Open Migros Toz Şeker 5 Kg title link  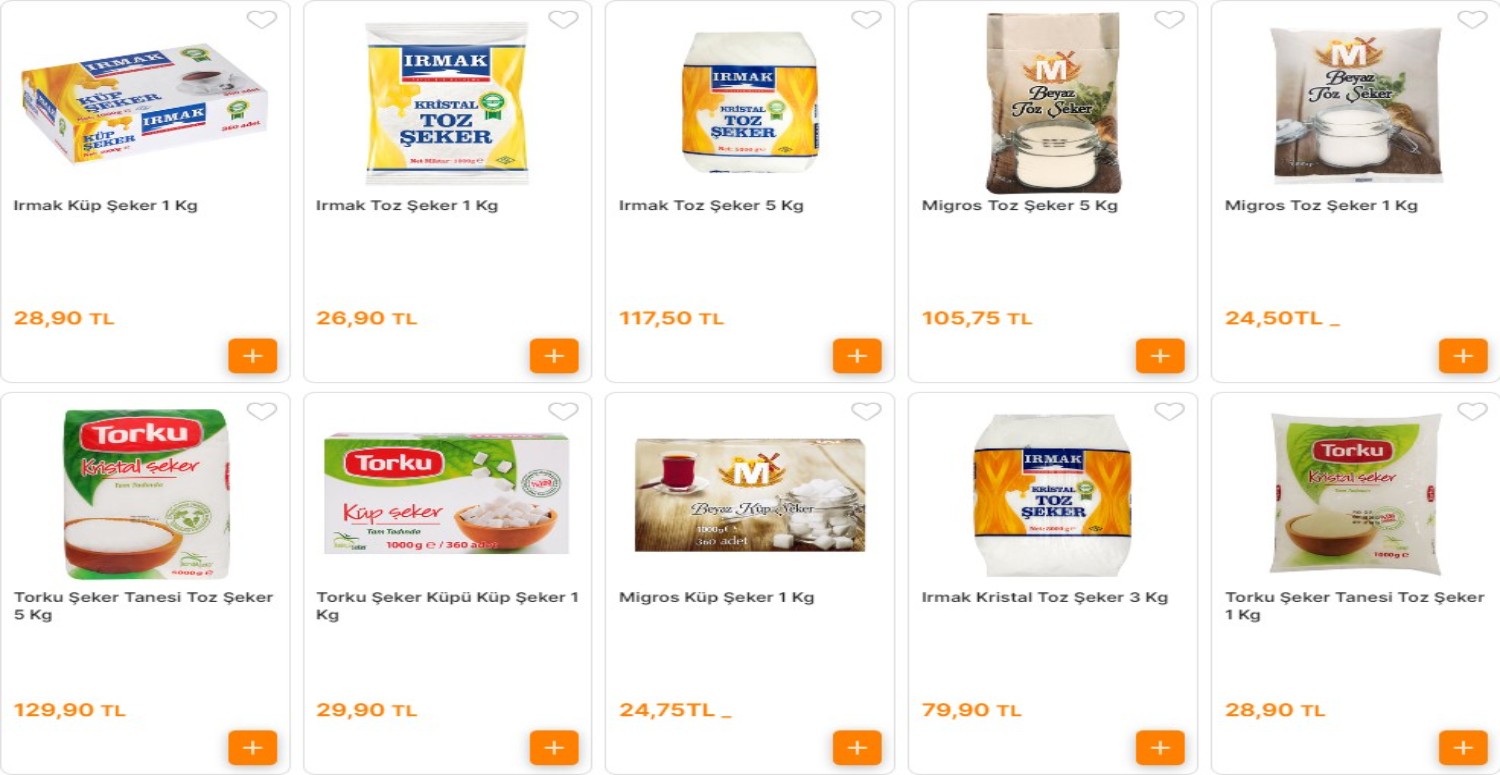(1019, 206)
